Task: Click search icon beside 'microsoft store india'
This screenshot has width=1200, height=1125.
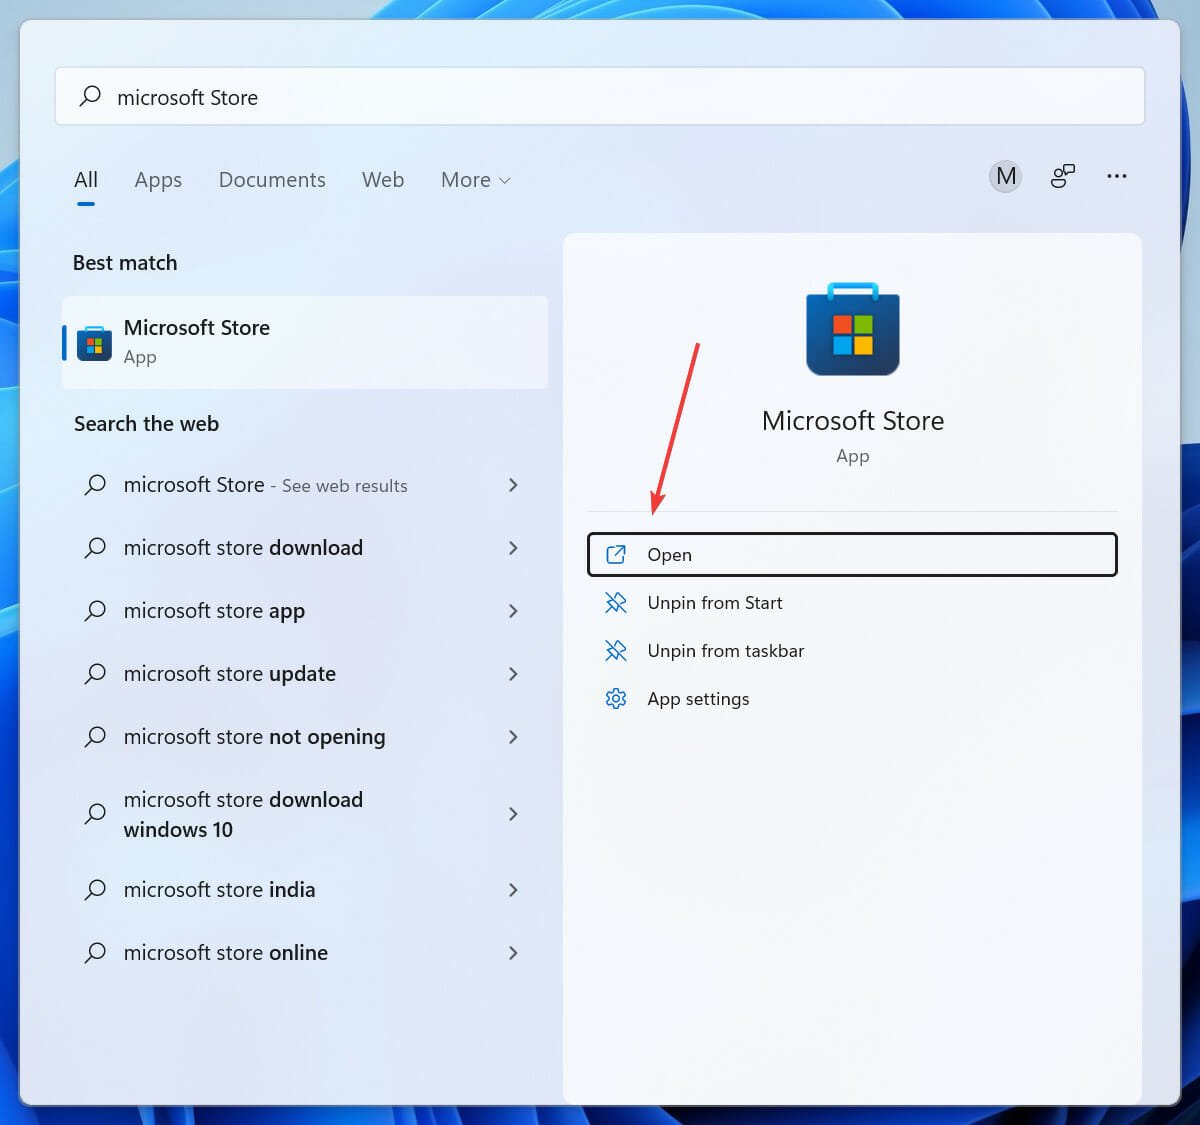Action: click(x=95, y=890)
